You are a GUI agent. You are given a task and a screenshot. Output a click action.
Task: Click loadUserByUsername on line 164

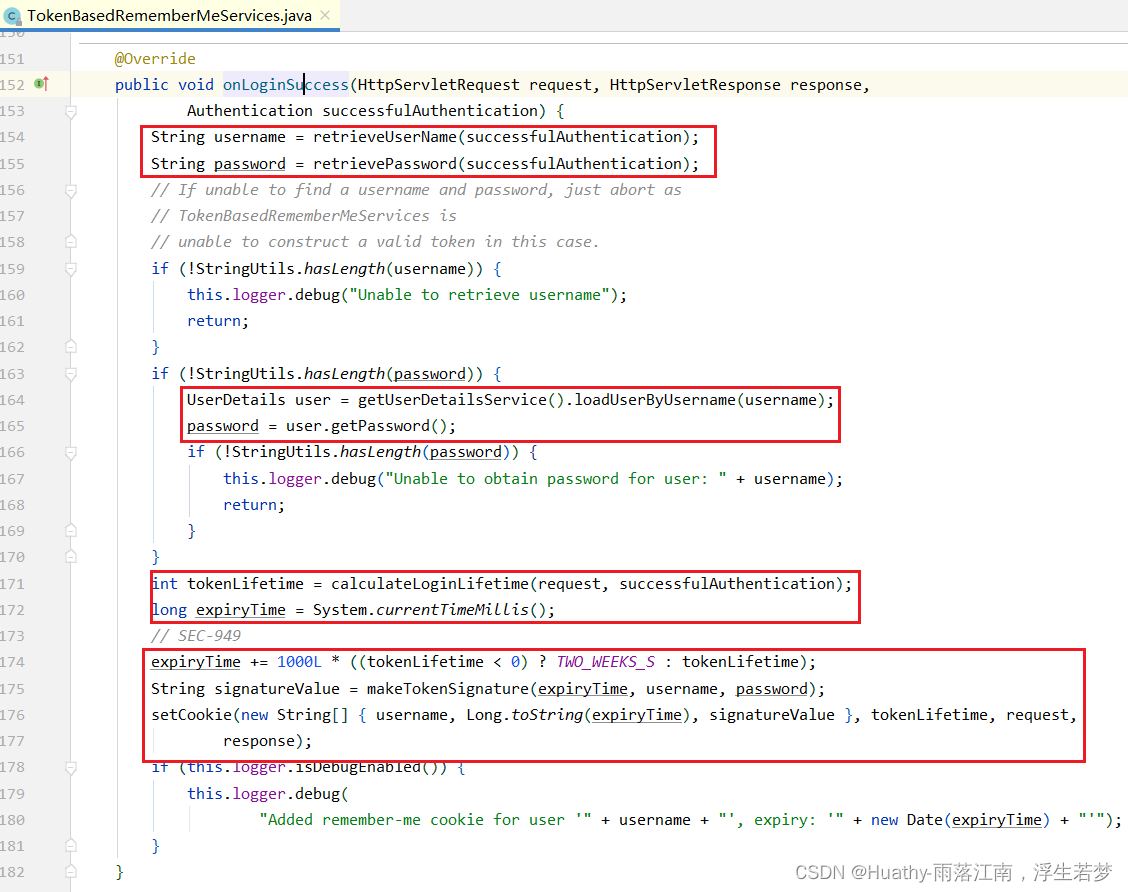655,400
